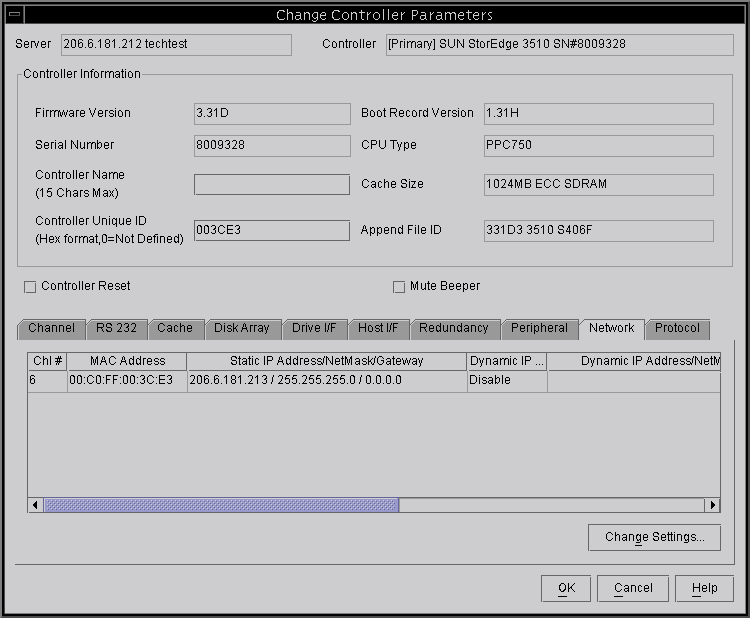
Task: Click the Chl # column header
Action: click(x=47, y=361)
